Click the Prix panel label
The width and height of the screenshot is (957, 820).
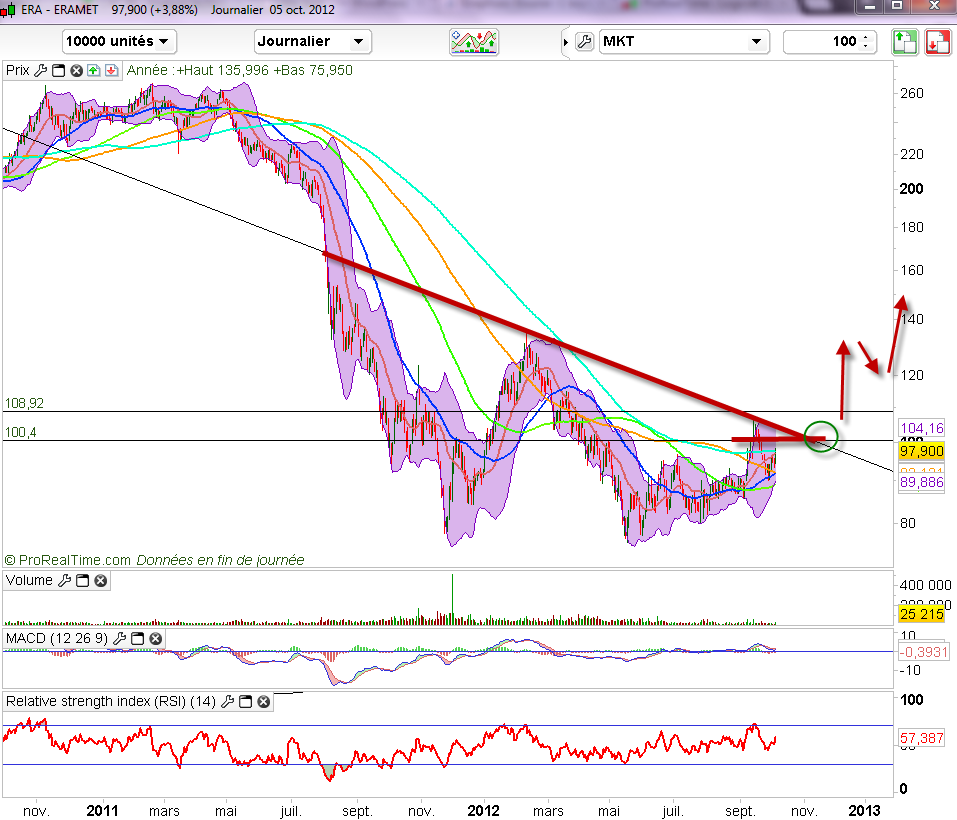click(x=17, y=71)
